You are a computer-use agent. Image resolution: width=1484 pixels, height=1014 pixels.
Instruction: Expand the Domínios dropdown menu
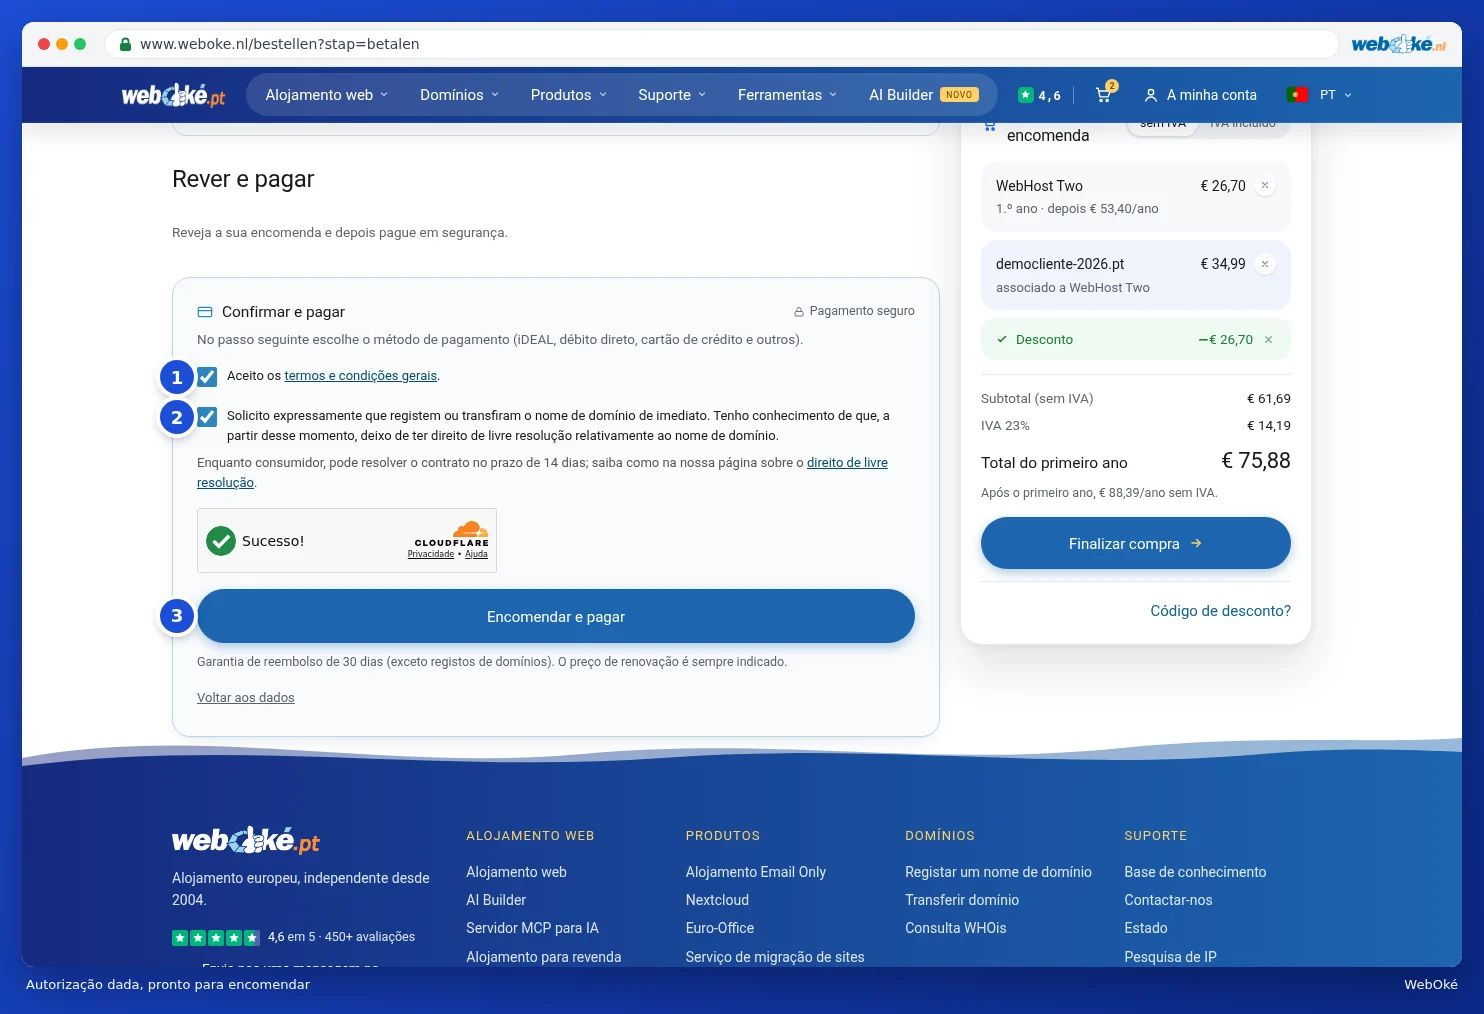pos(459,95)
